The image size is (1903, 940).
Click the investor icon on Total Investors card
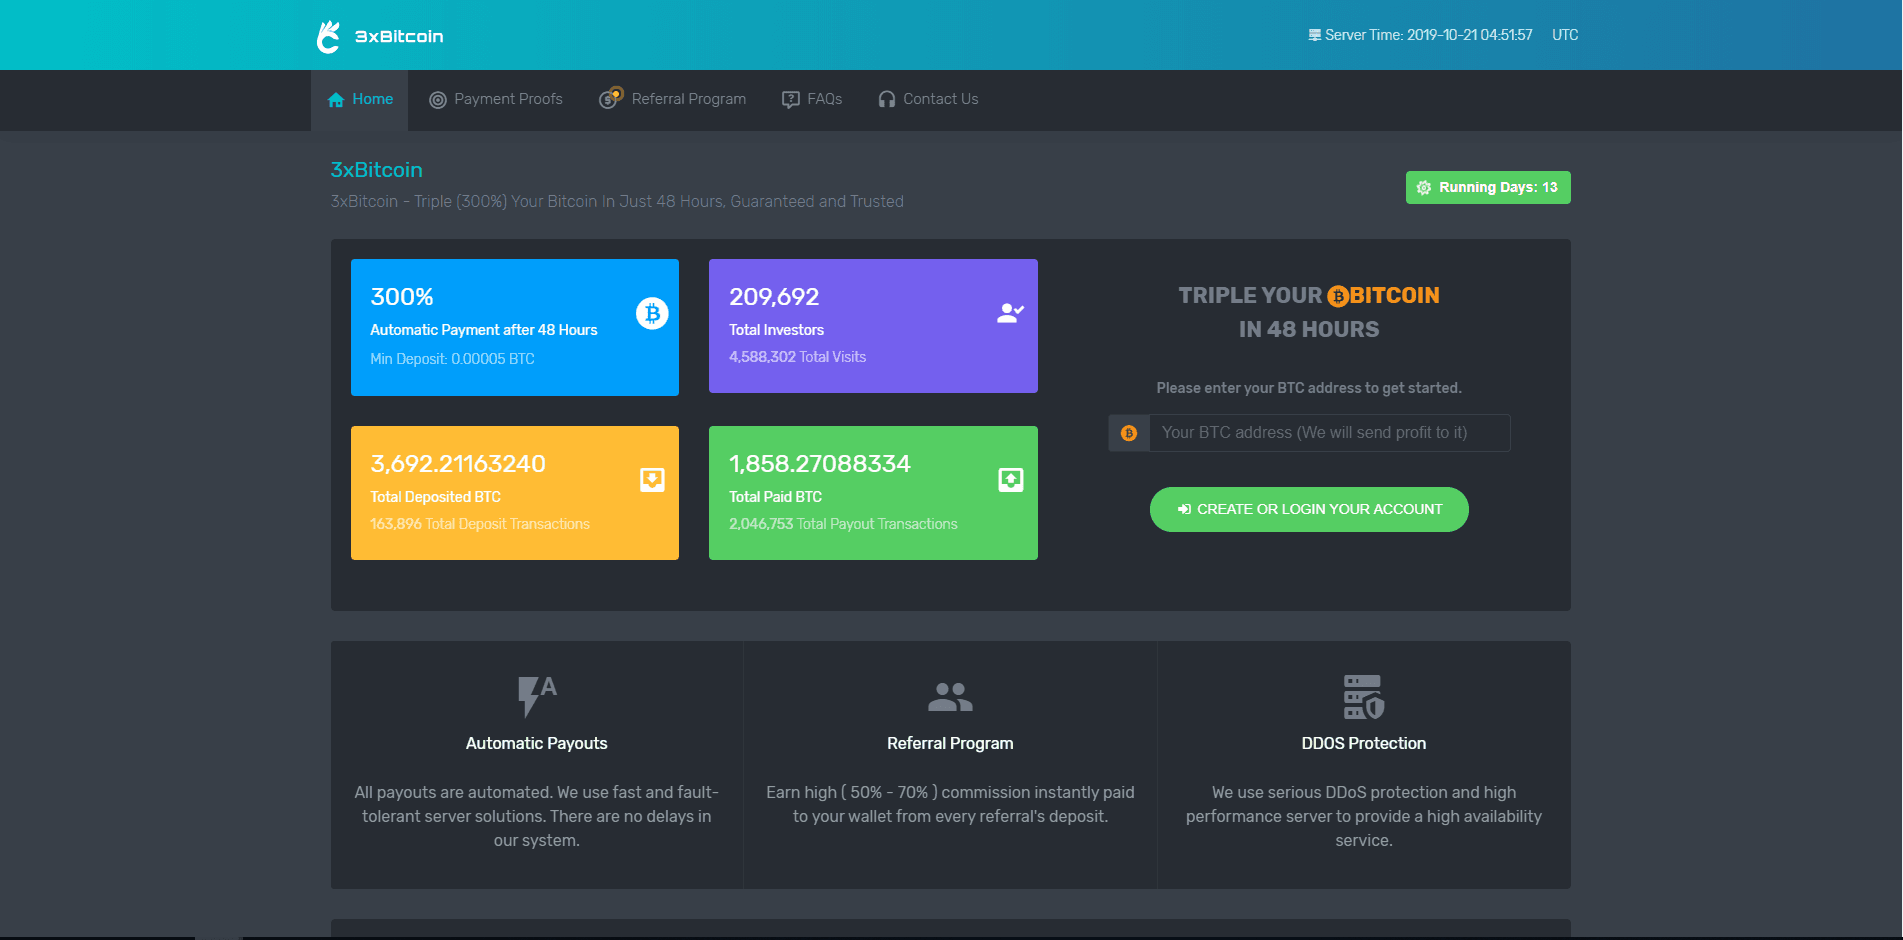[1010, 313]
